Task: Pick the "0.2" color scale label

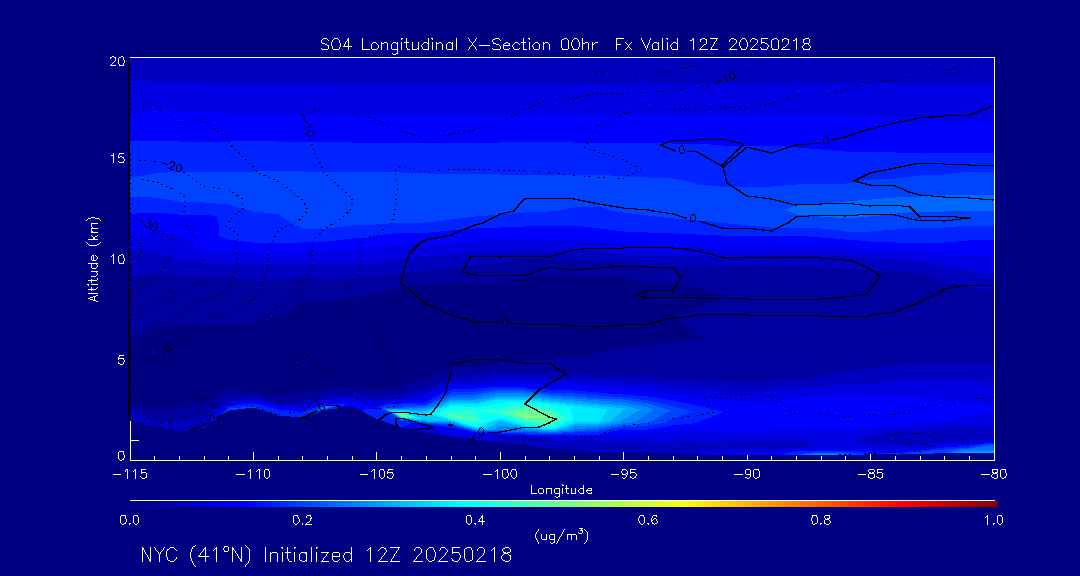Action: click(x=302, y=520)
